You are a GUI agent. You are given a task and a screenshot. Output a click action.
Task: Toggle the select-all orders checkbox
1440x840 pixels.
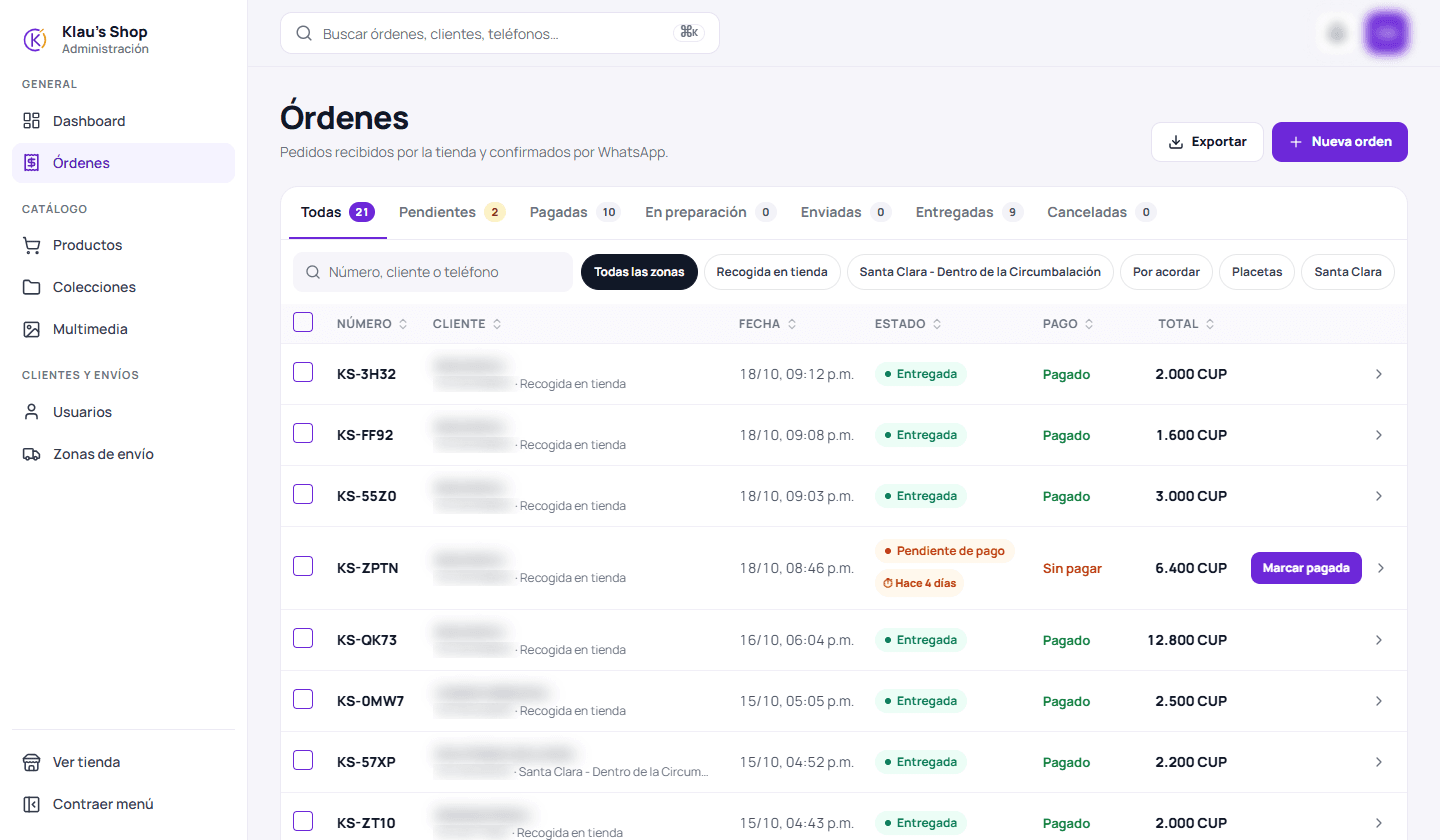point(303,322)
